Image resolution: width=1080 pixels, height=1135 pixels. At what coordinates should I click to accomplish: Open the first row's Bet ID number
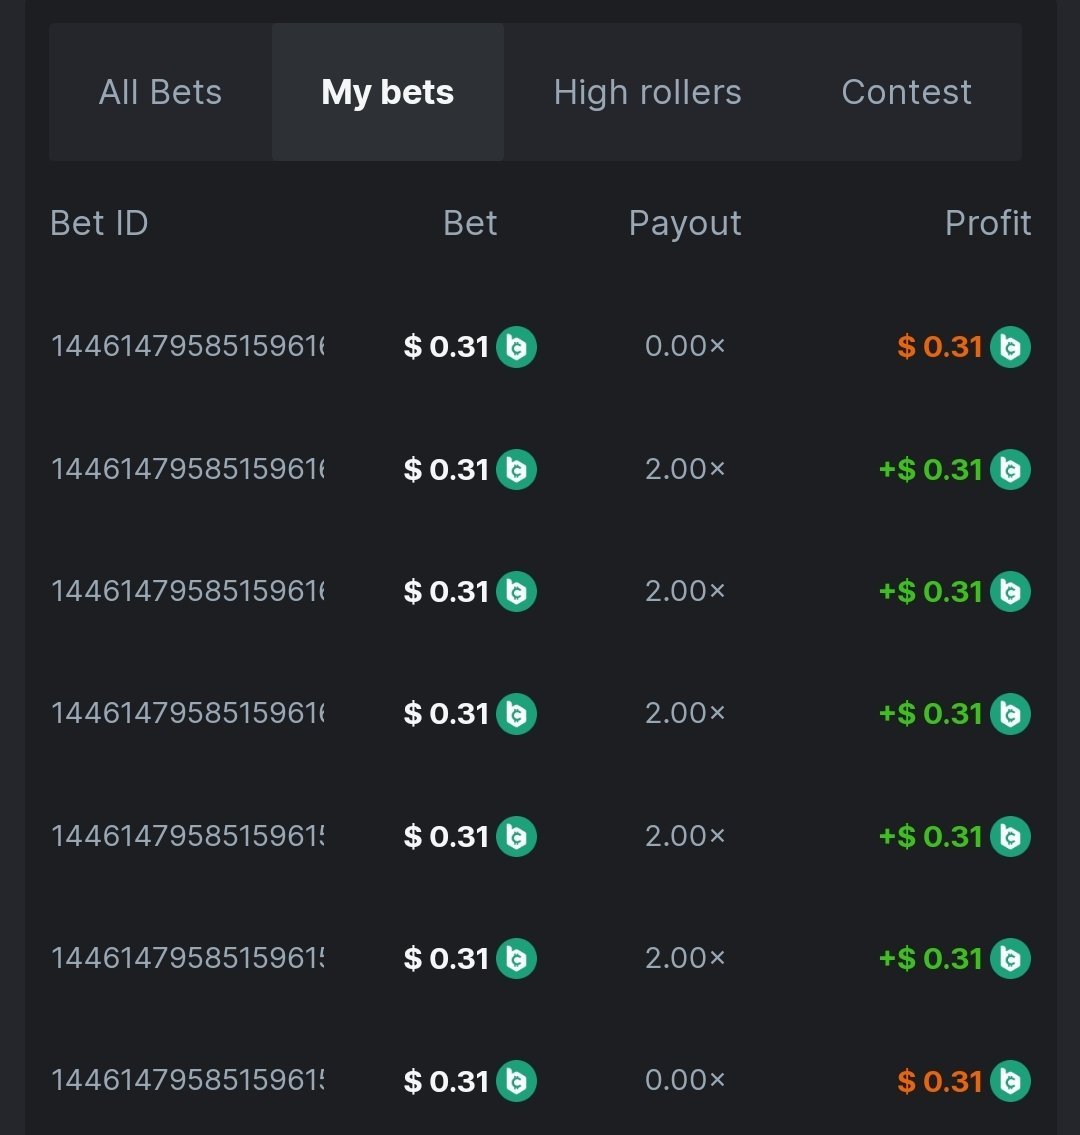[187, 347]
